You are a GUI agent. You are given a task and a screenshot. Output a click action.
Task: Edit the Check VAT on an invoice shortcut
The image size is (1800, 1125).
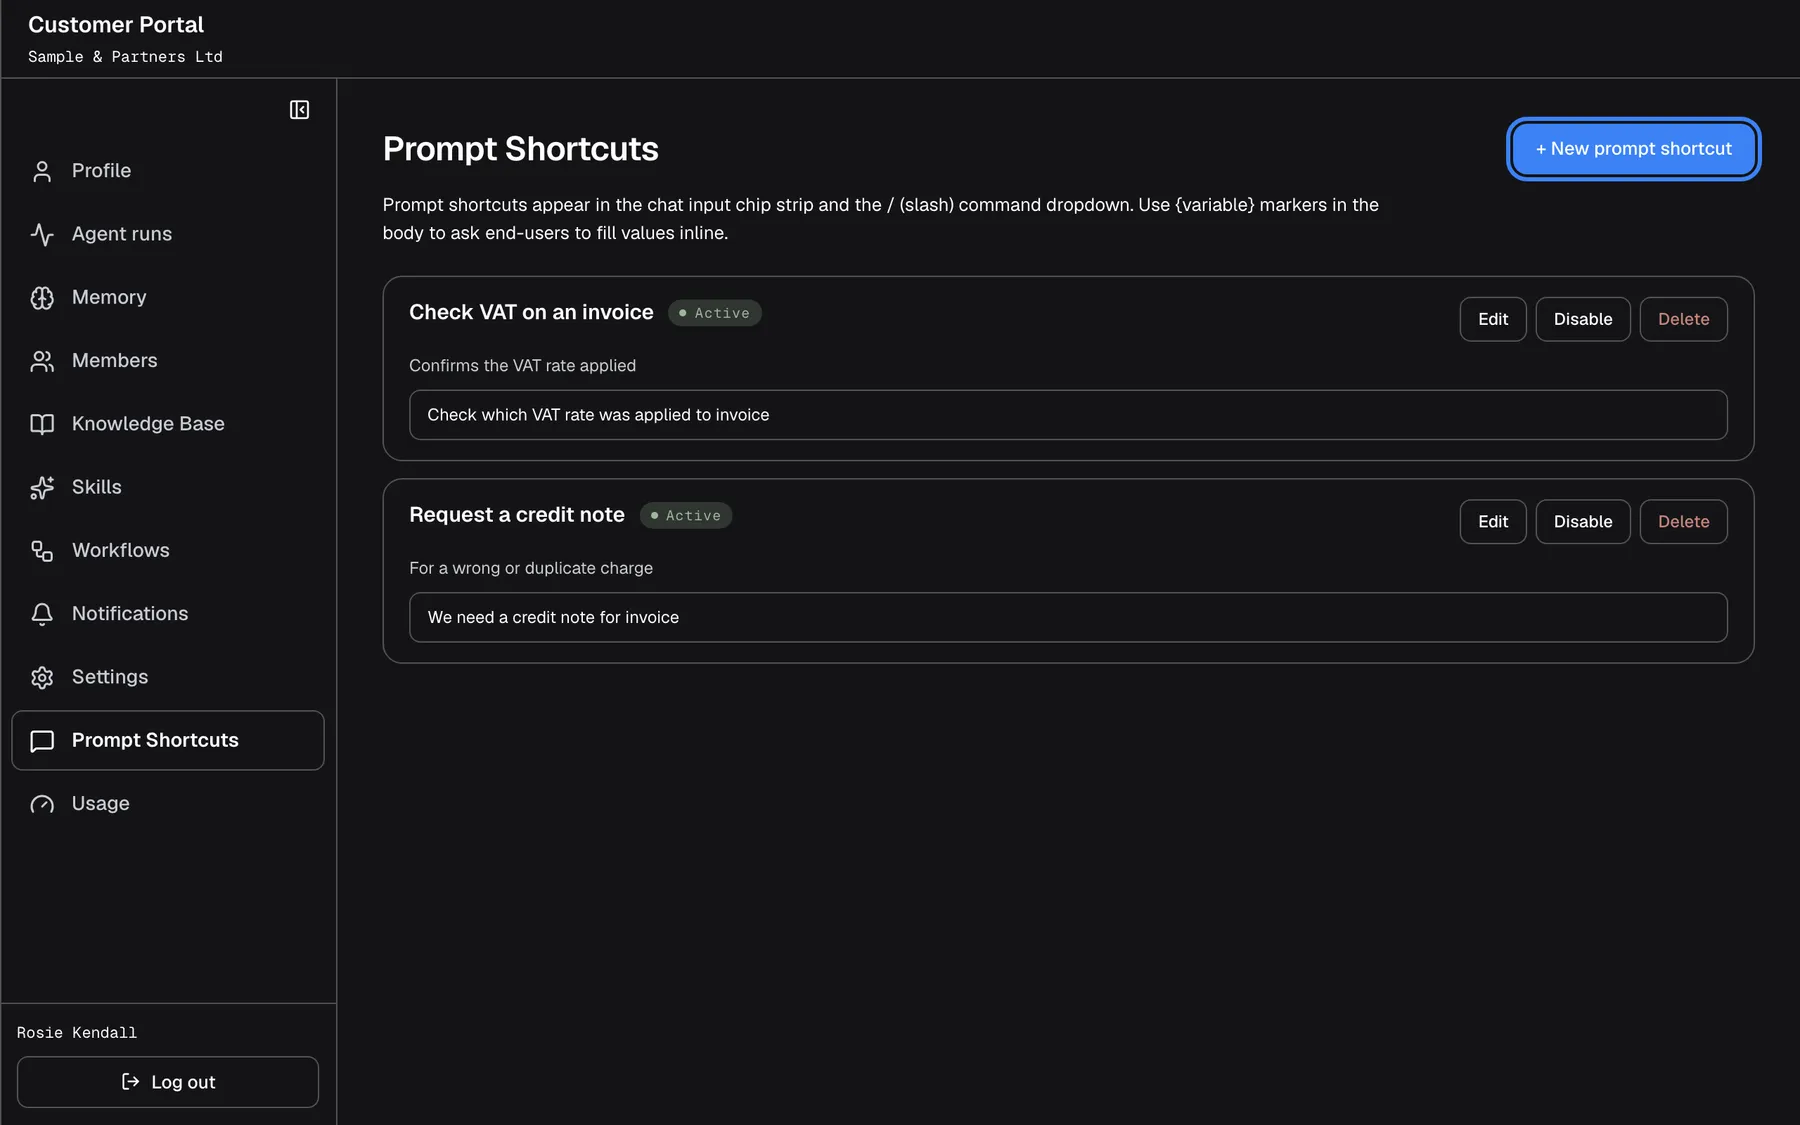pos(1493,319)
